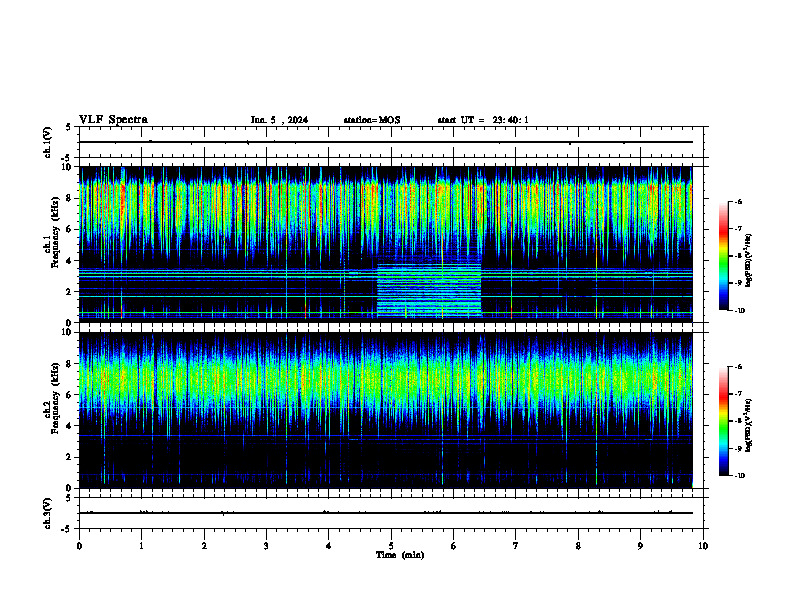Click ch.2 Frequency (kHz) axis label
Screen dimensions: 792x612
51,397
